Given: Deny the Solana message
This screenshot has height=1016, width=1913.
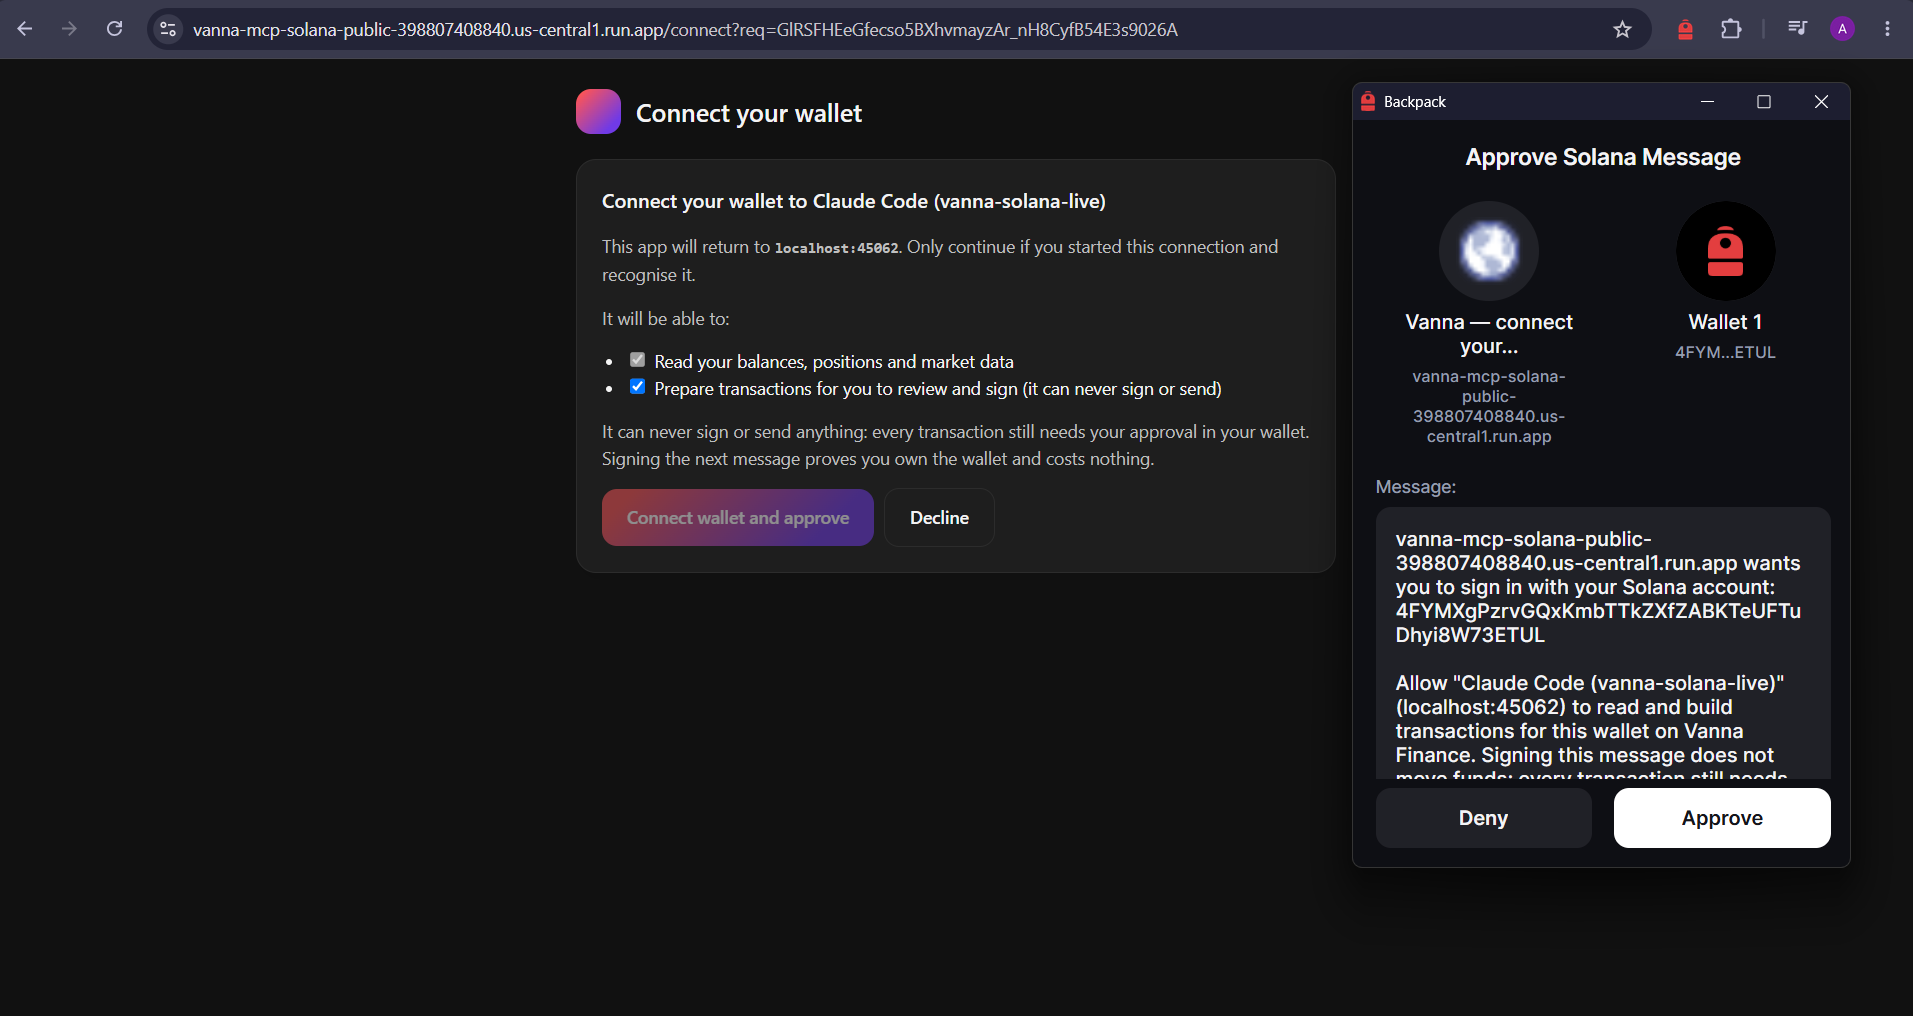Looking at the screenshot, I should point(1483,818).
